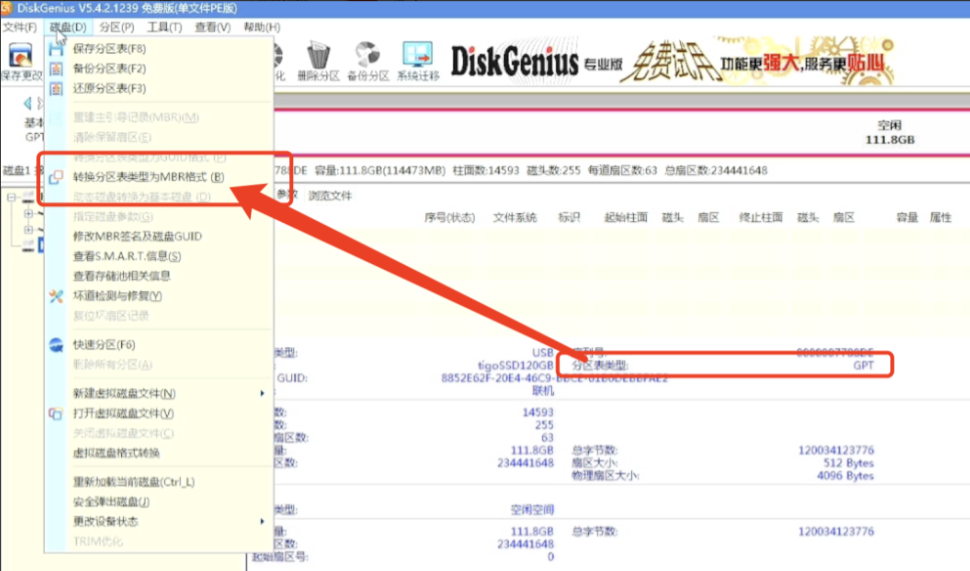
Task: Click the 14593 cylinders value
Action: pyautogui.click(x=538, y=412)
